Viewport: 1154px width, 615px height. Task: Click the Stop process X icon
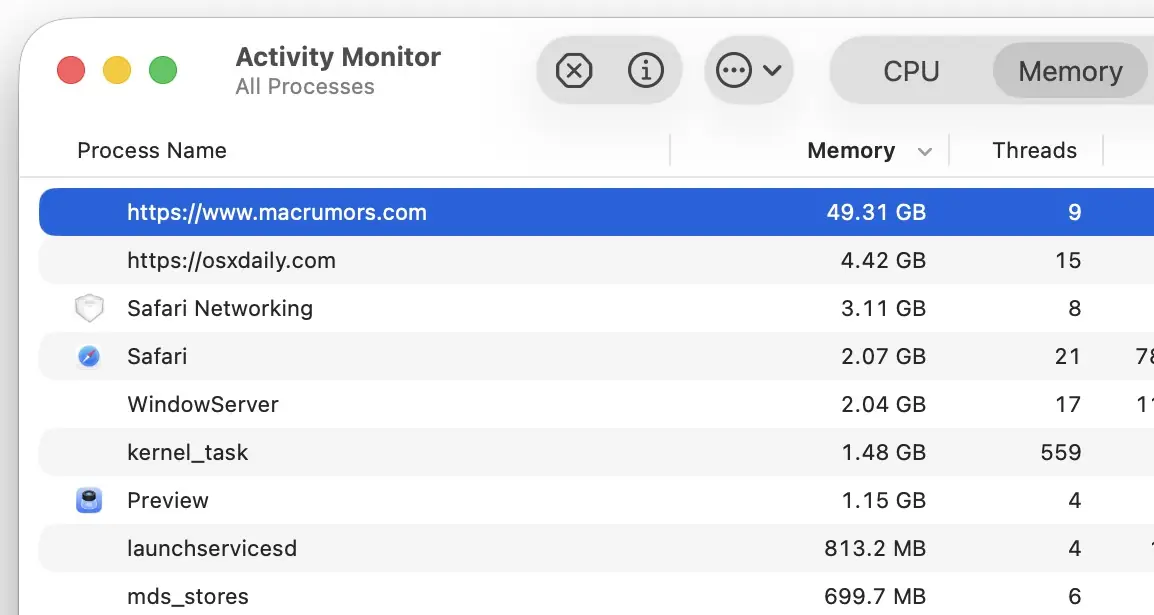pyautogui.click(x=574, y=71)
